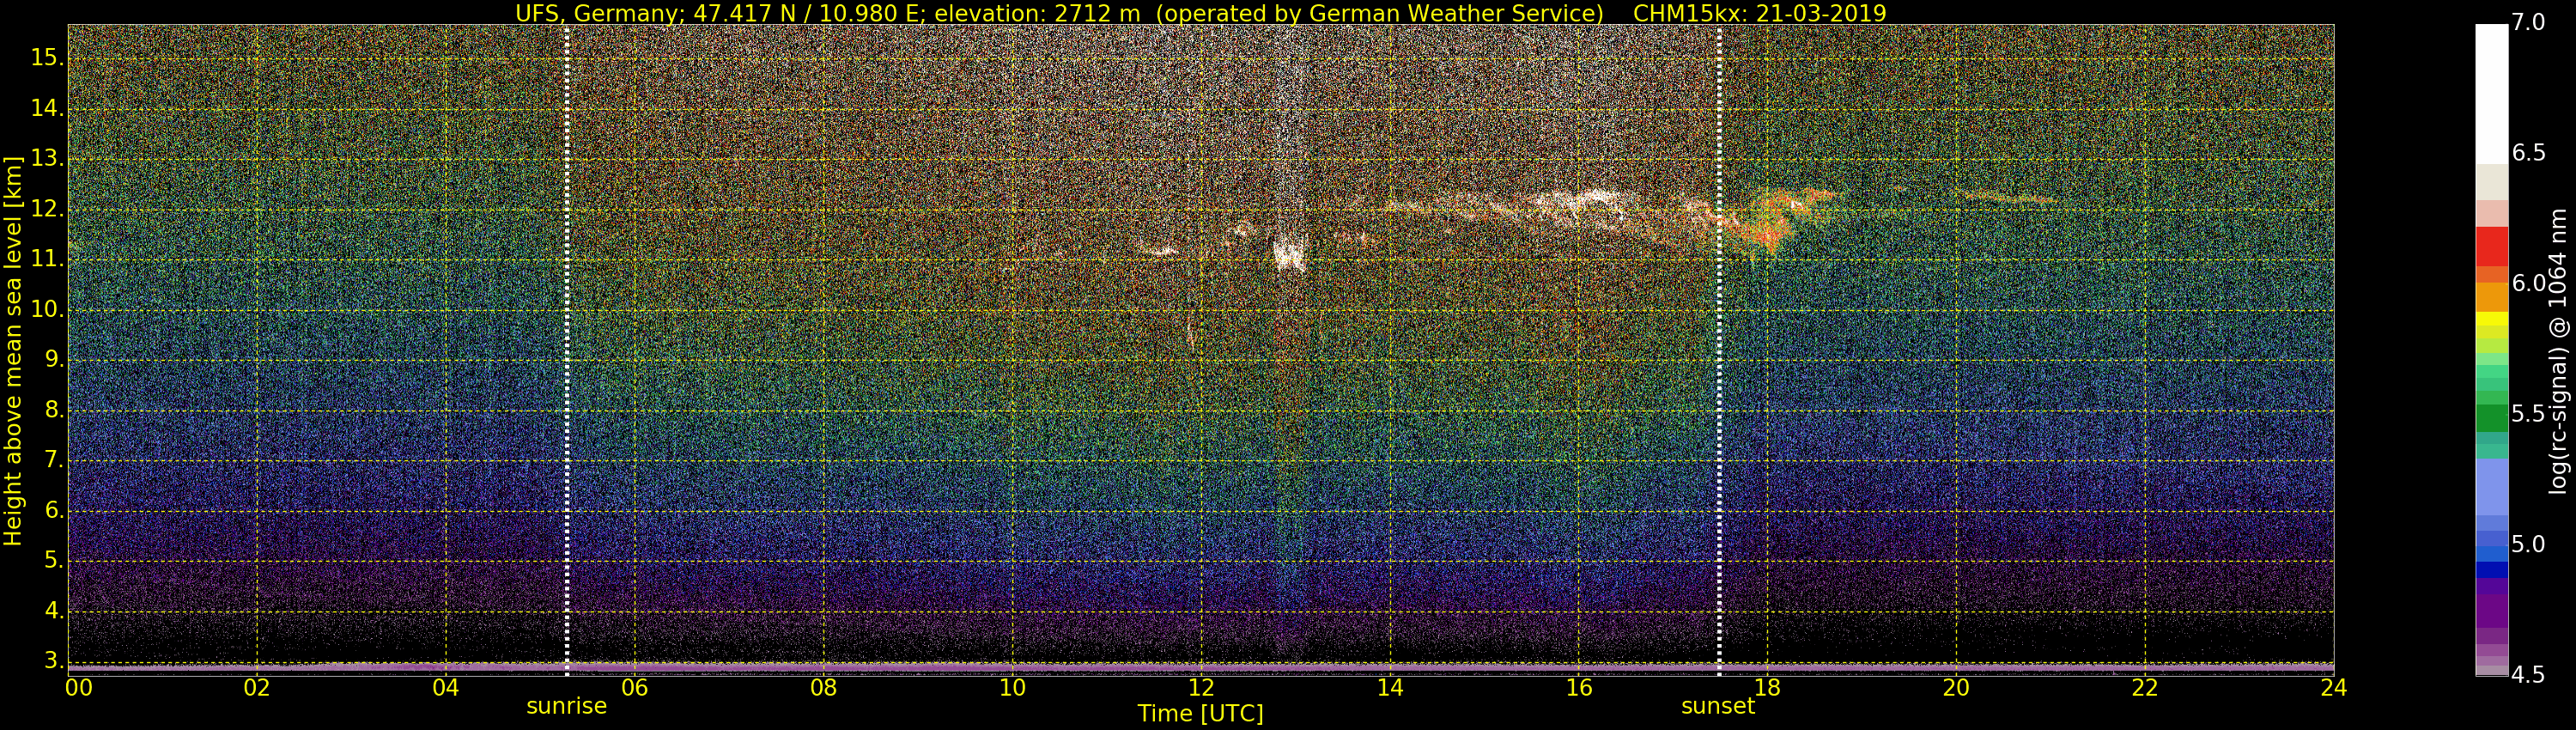Click the "6." height axis tick label

(x=53, y=511)
